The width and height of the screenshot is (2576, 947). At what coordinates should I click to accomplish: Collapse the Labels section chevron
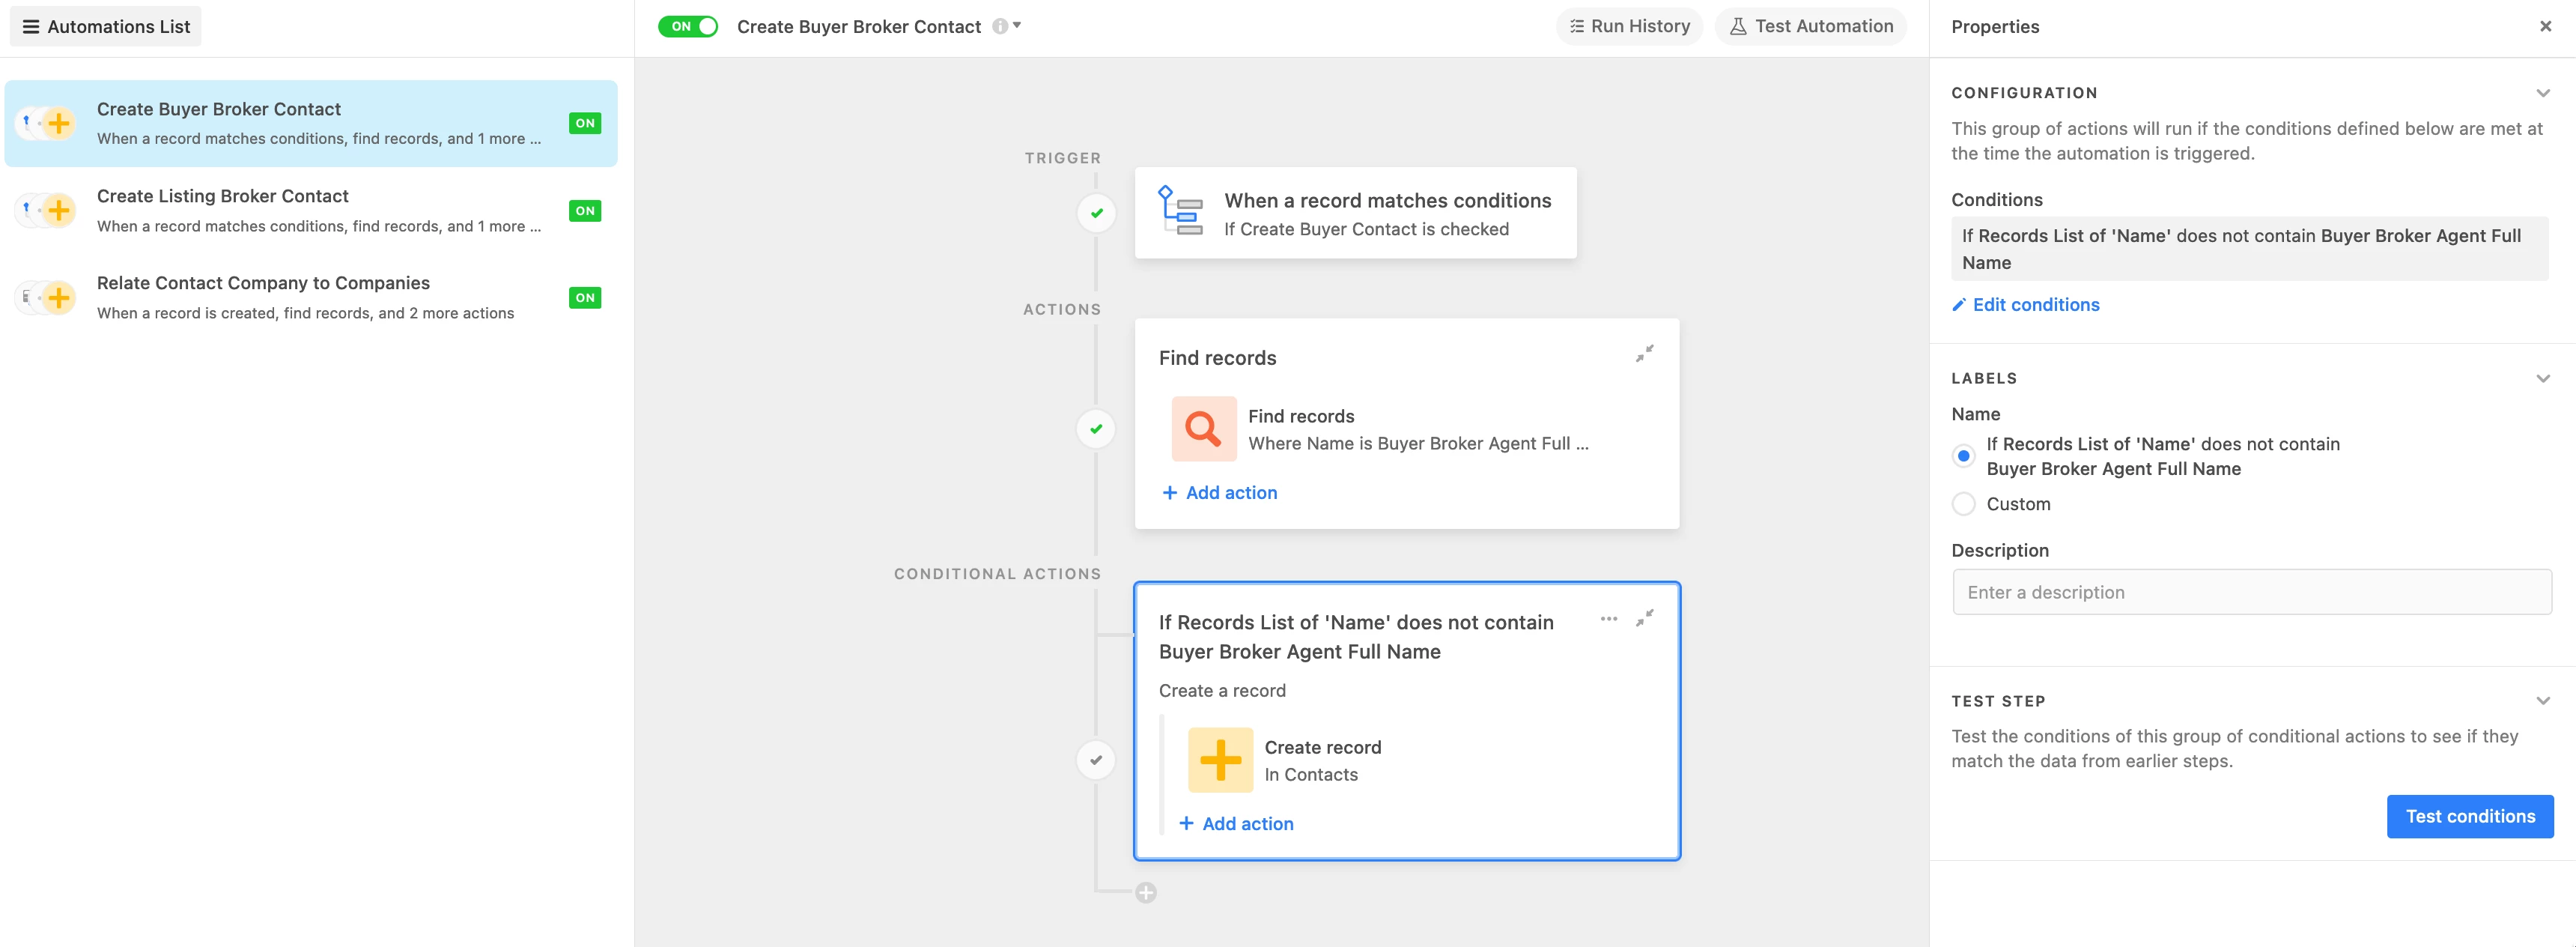tap(2542, 378)
